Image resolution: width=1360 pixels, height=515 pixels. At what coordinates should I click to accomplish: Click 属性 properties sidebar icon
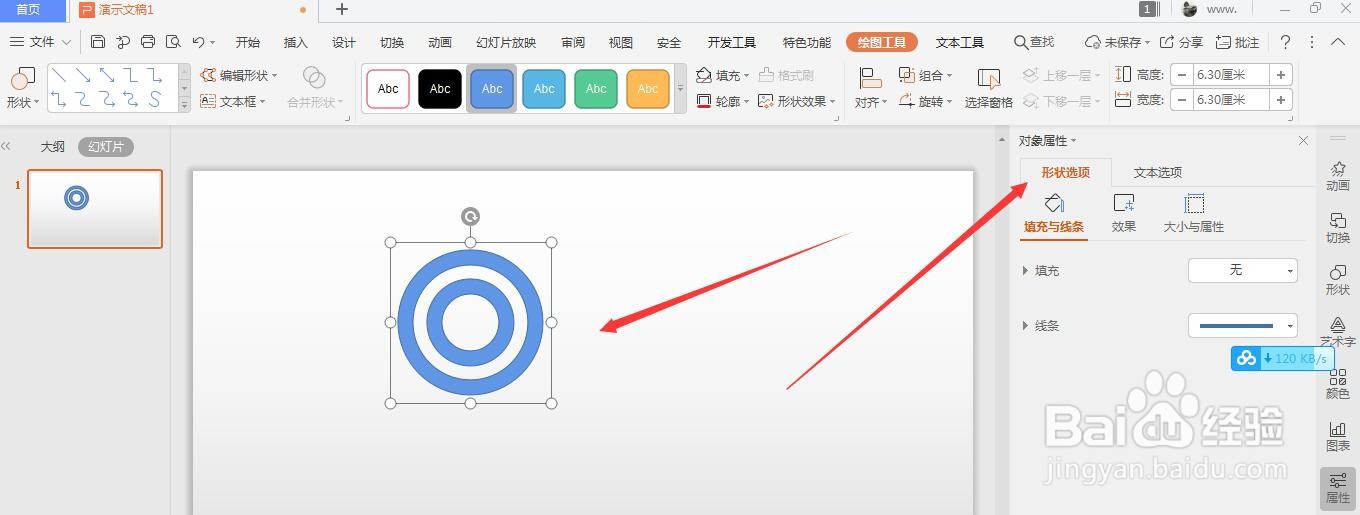1338,488
